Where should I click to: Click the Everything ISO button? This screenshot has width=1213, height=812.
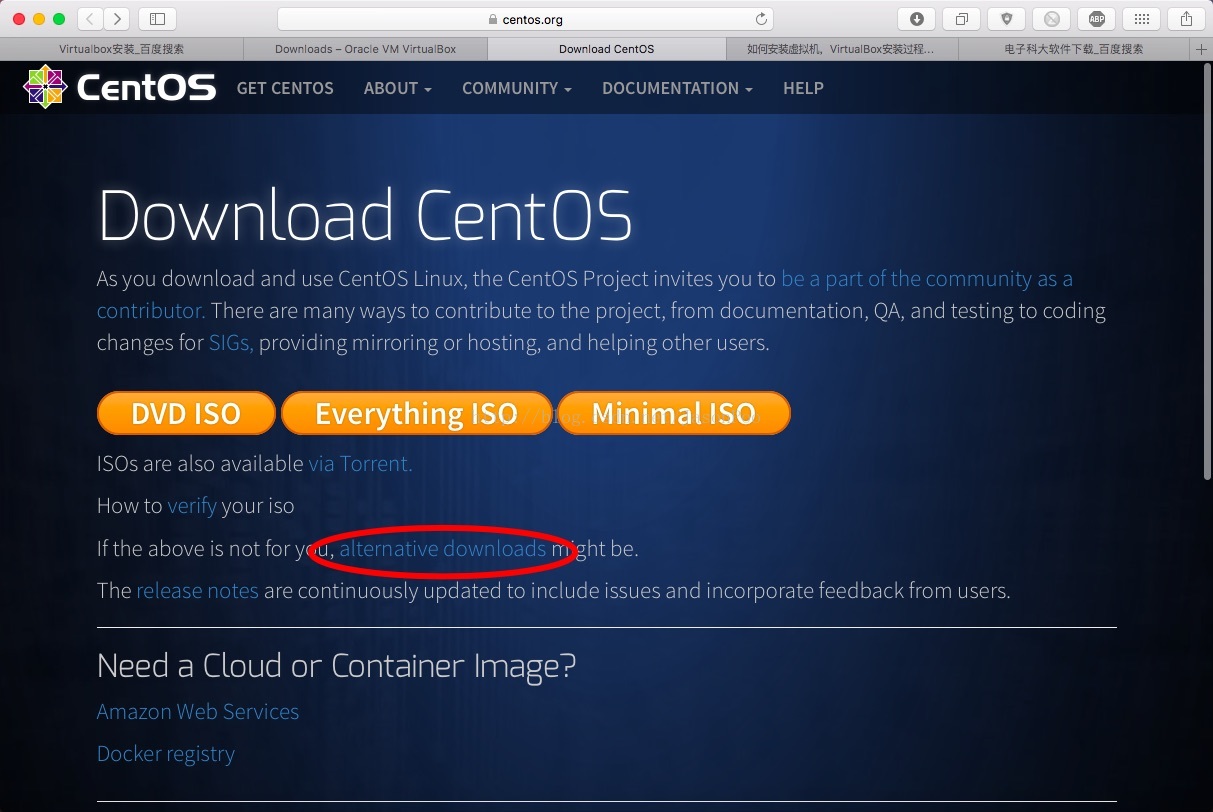click(x=416, y=413)
